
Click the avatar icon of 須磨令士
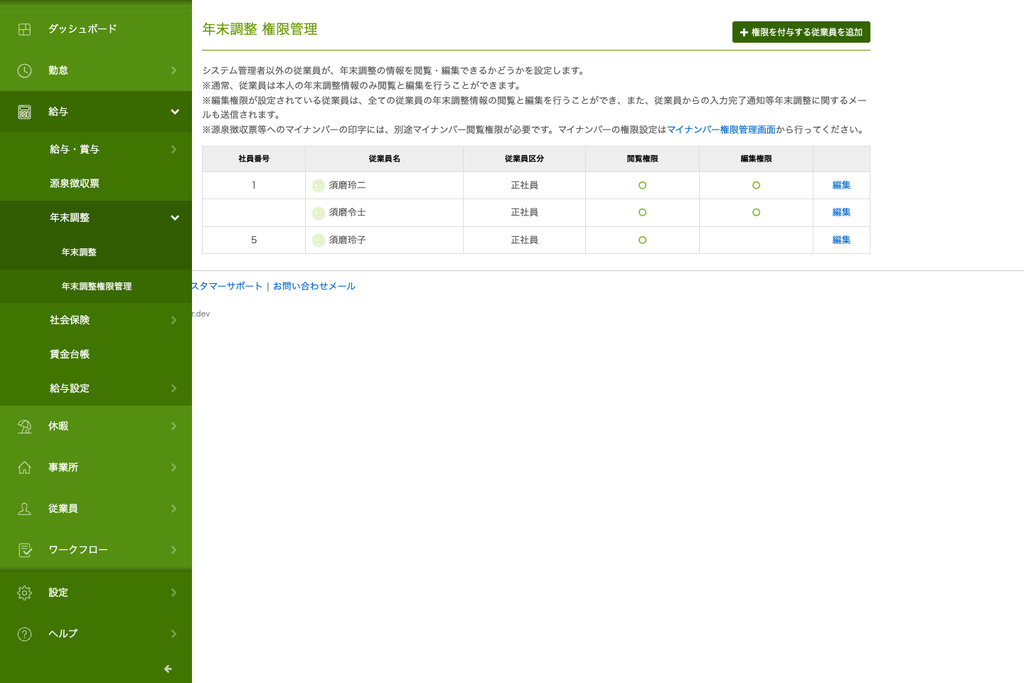pyautogui.click(x=318, y=213)
